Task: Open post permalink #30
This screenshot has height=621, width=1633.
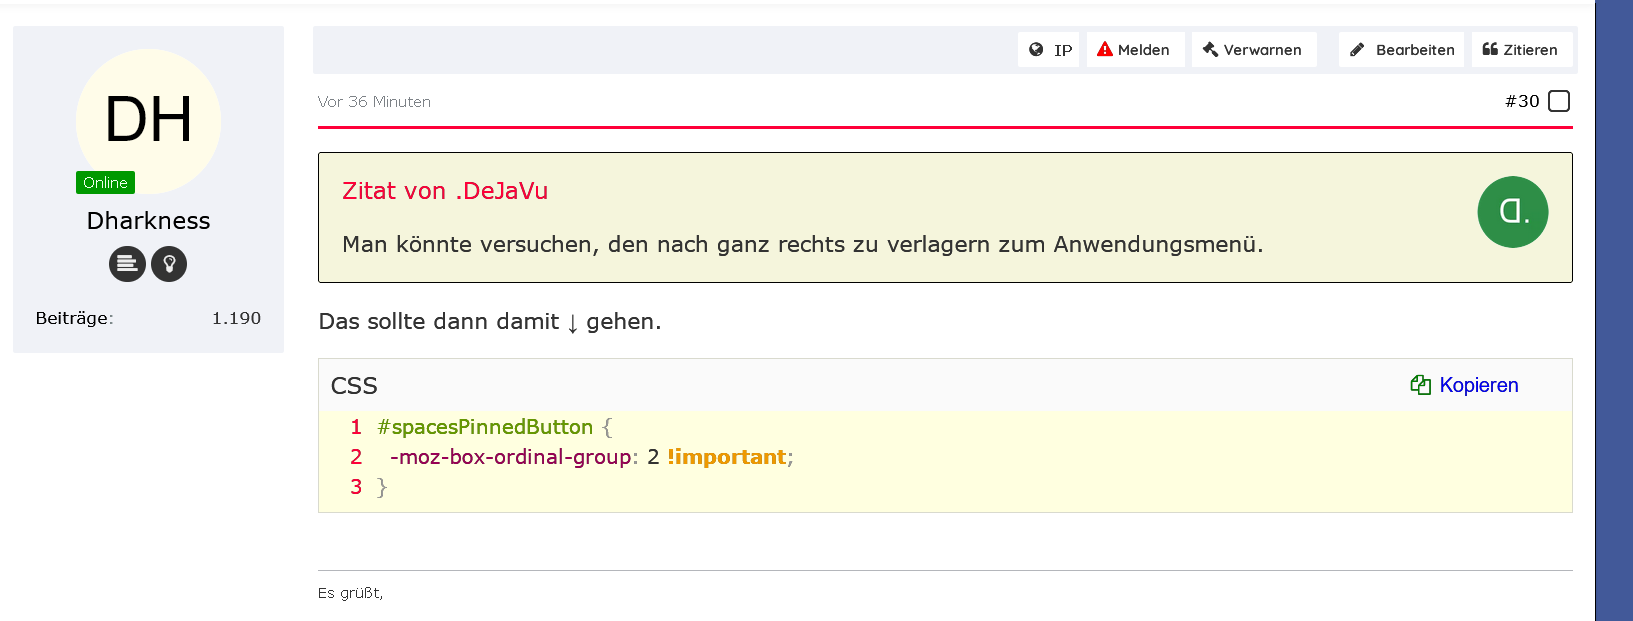Action: coord(1521,101)
